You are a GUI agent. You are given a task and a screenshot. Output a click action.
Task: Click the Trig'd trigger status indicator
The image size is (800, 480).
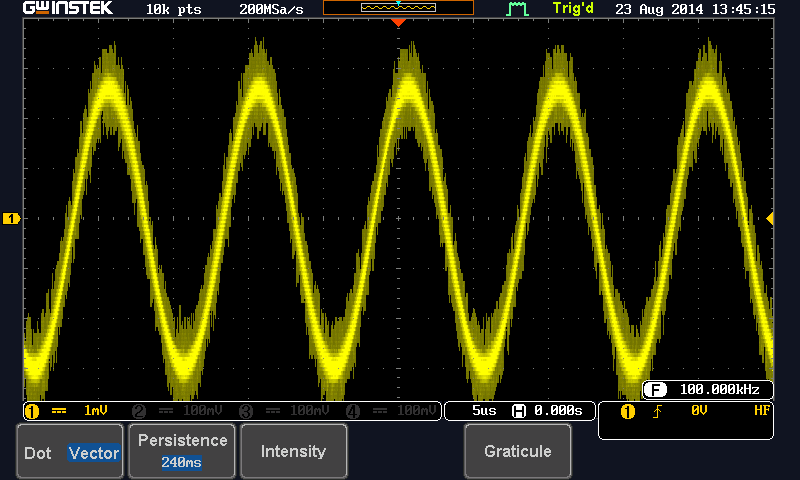(x=577, y=9)
